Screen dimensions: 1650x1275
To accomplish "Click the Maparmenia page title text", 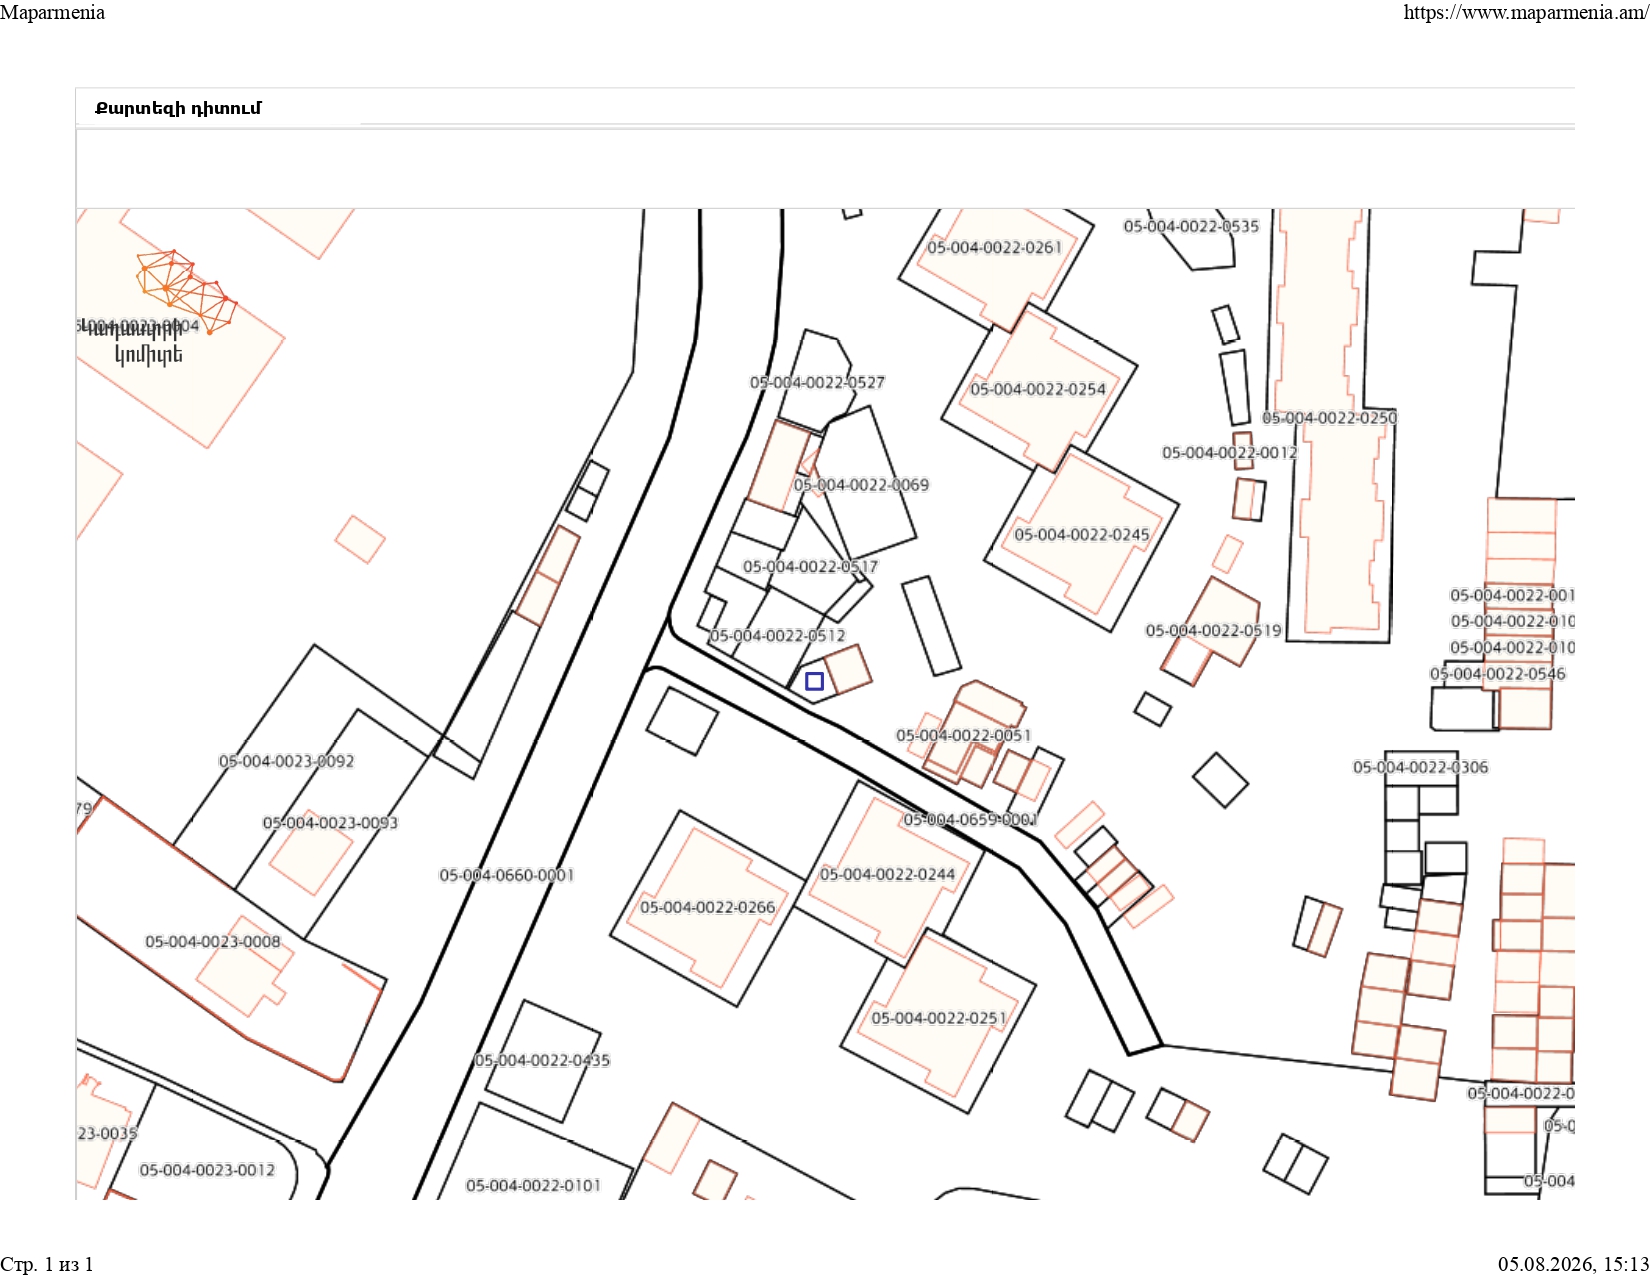I will click(x=52, y=12).
